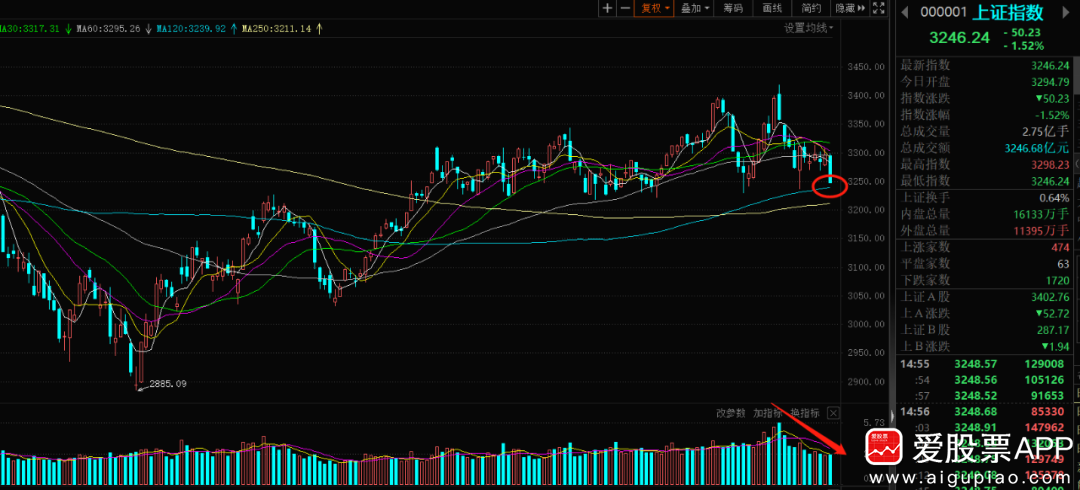Switch to 简约 simple mode
This screenshot has width=1080, height=490.
[x=811, y=8]
